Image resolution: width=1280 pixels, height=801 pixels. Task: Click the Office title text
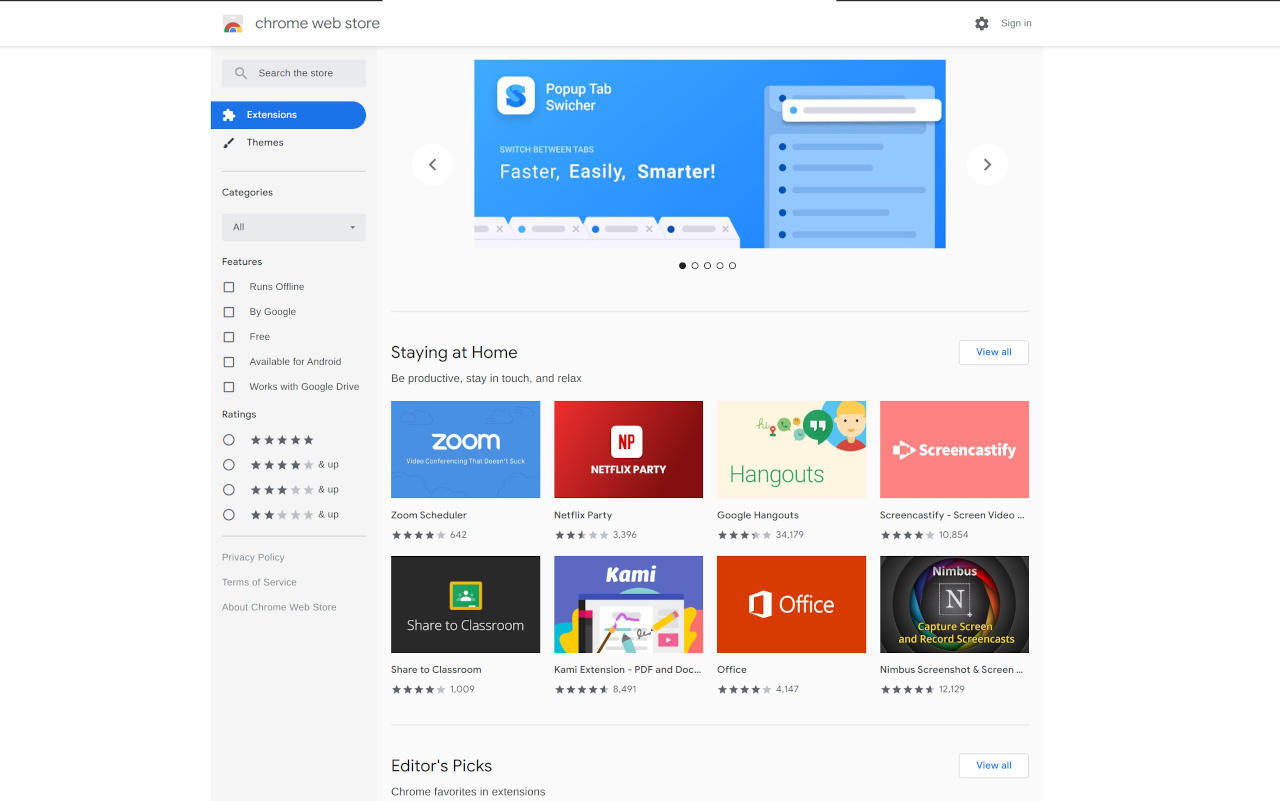[x=732, y=670]
